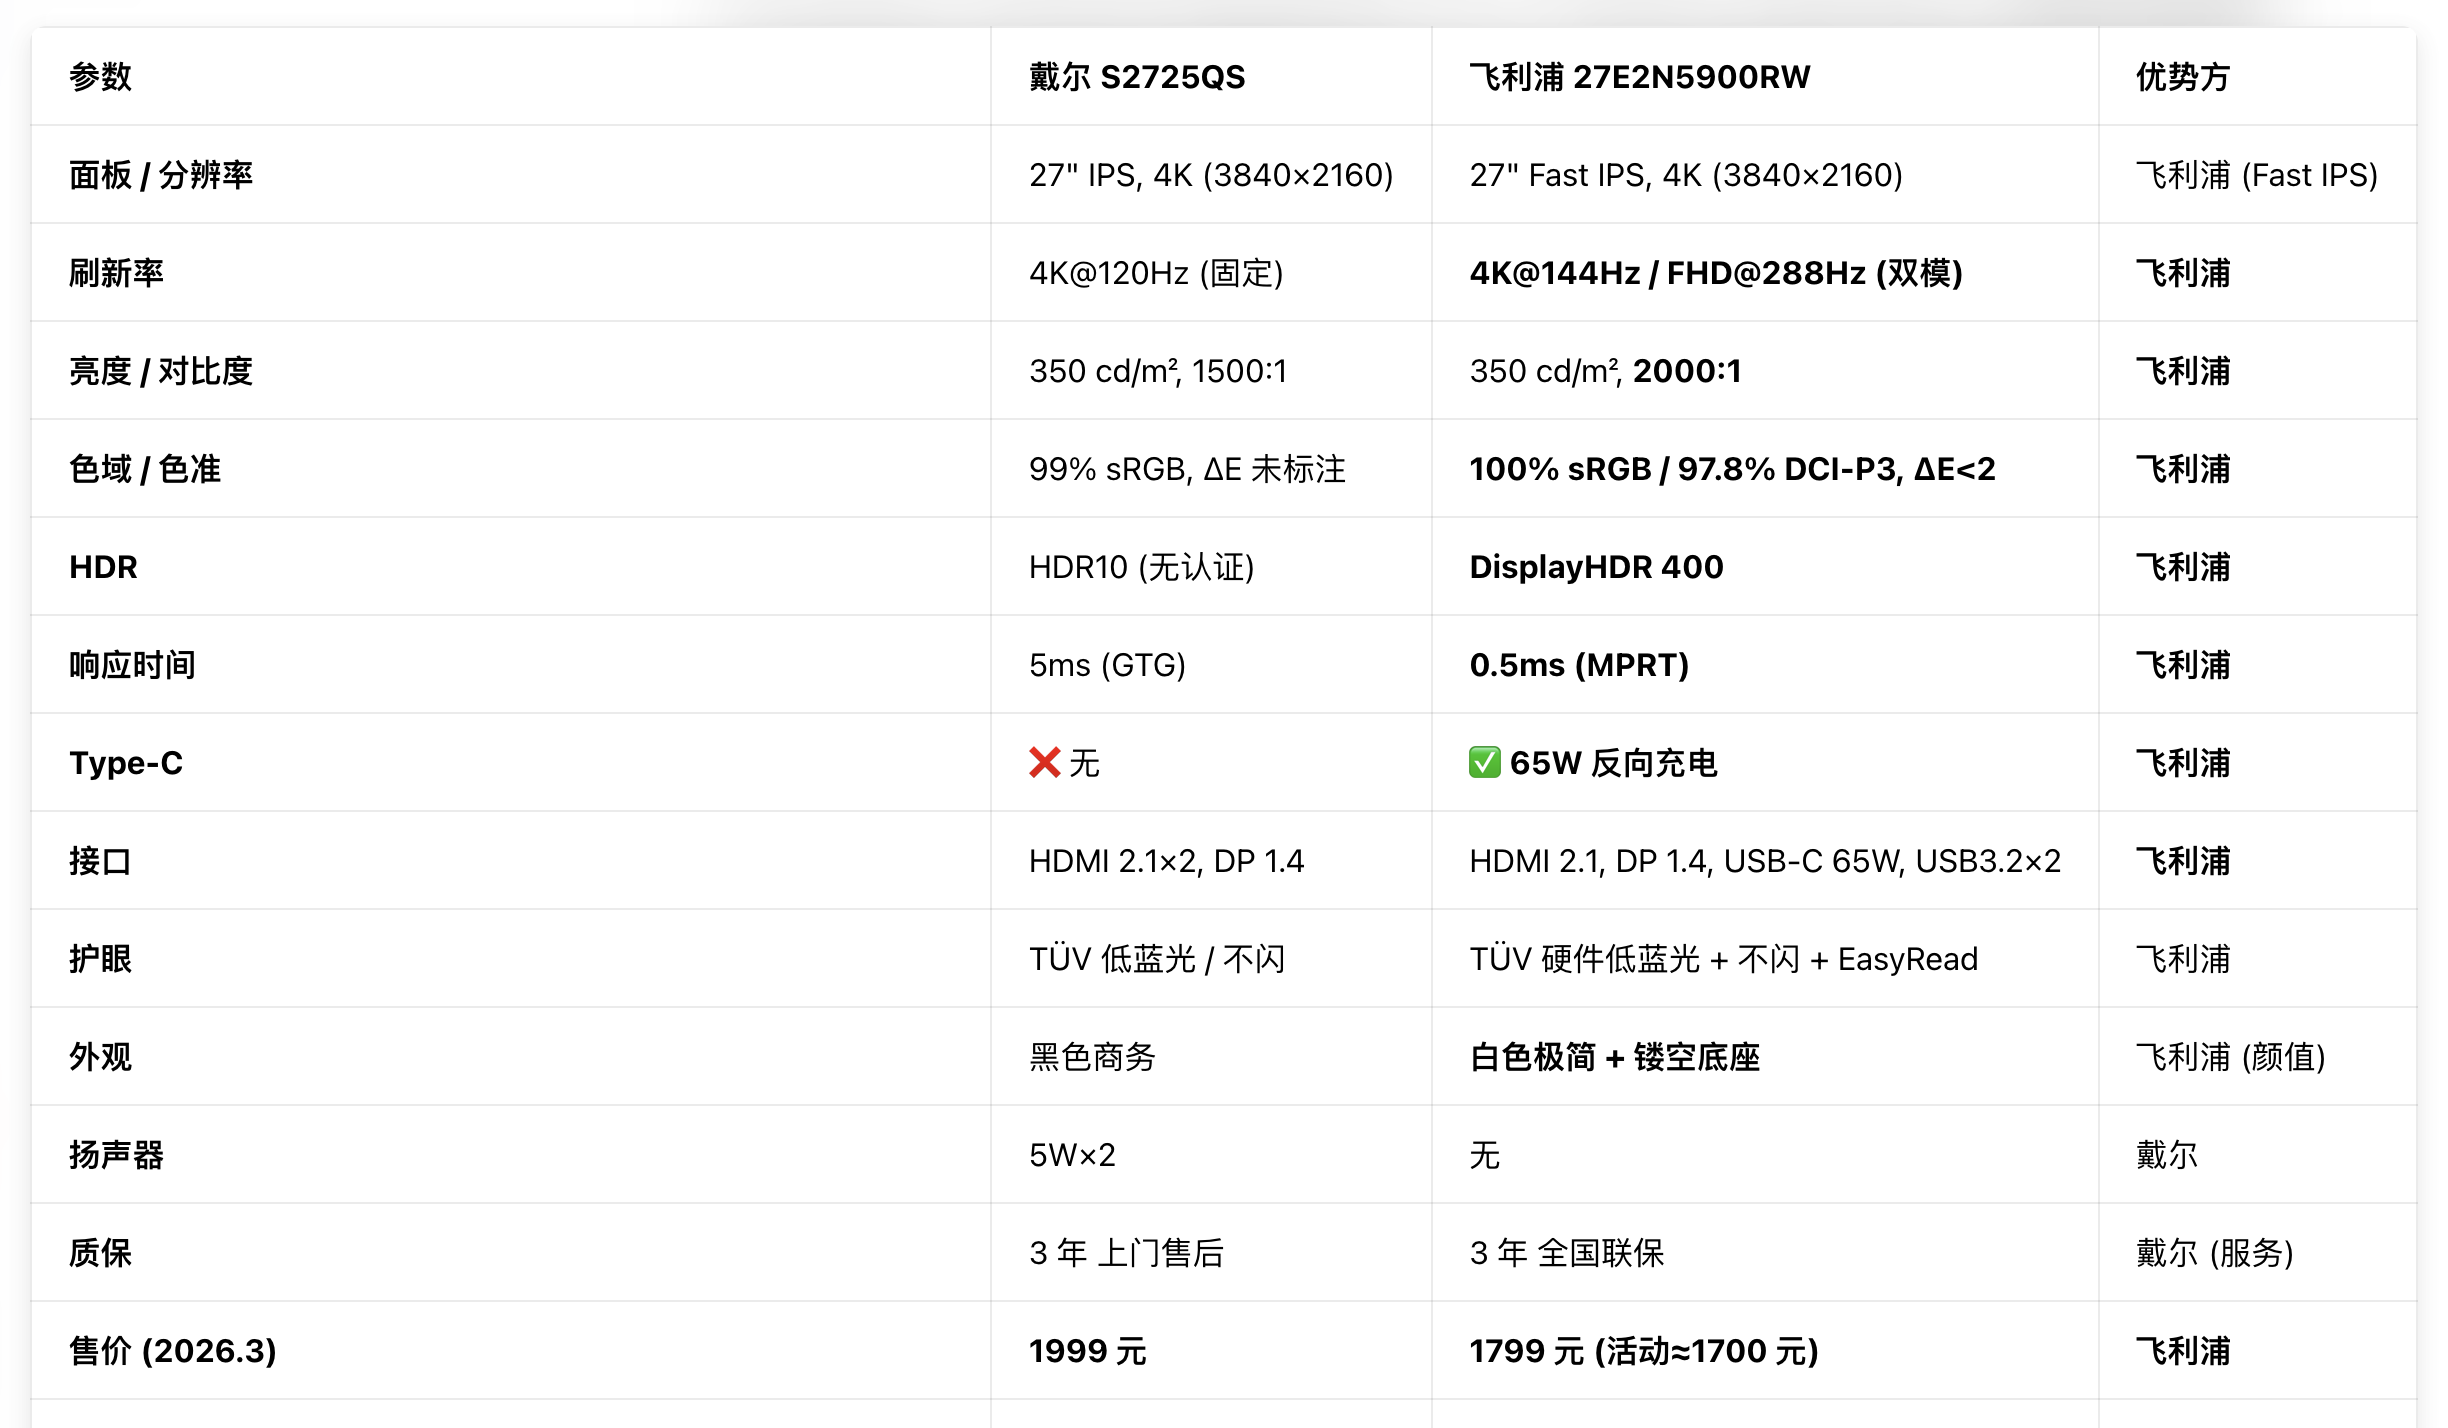Image resolution: width=2448 pixels, height=1428 pixels.
Task: Select the 飞利浦 27E2N5900RW column header
Action: [x=1639, y=77]
